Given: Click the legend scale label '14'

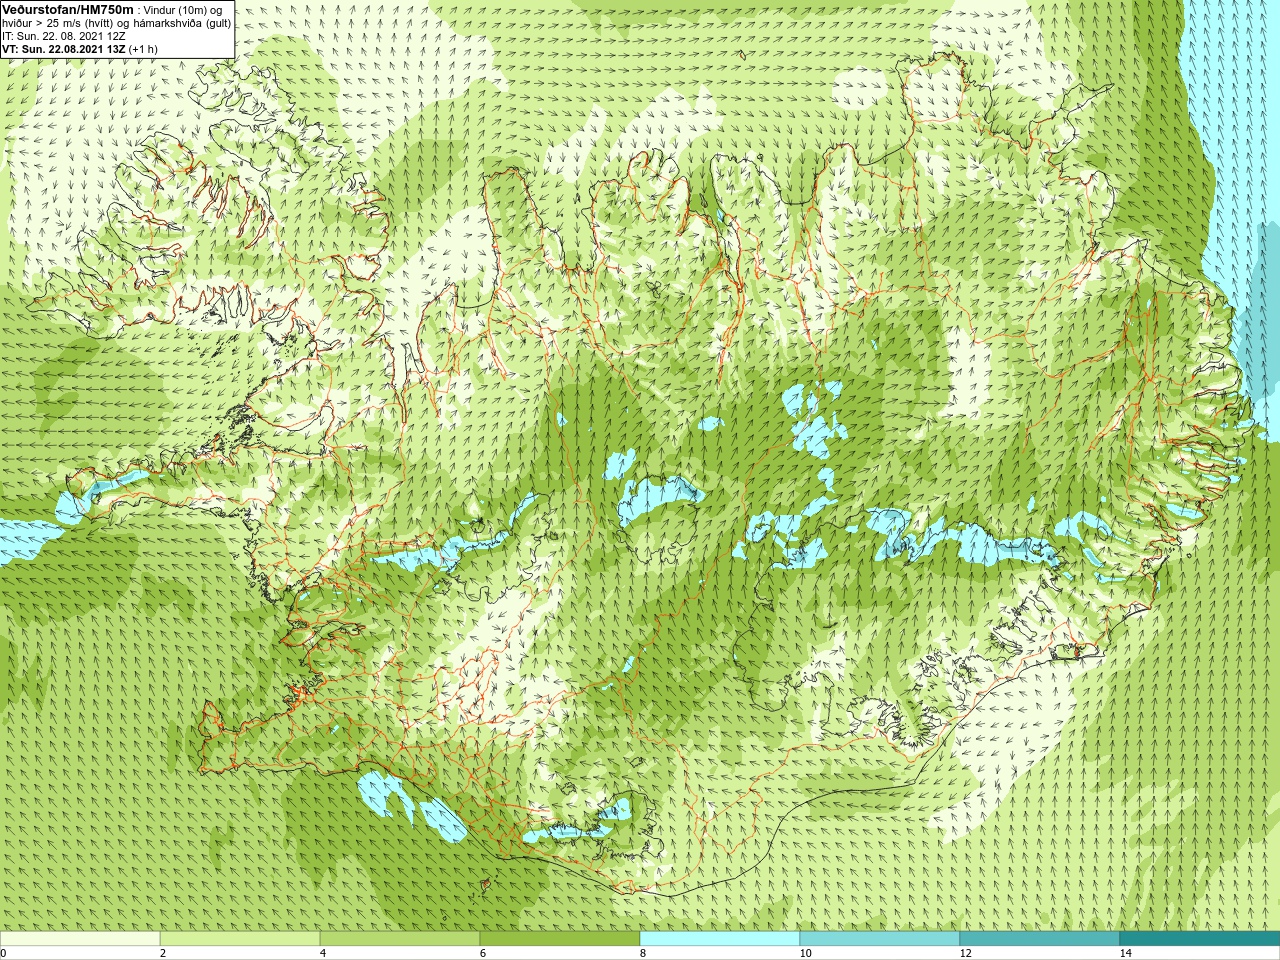Looking at the screenshot, I should pos(1126,953).
